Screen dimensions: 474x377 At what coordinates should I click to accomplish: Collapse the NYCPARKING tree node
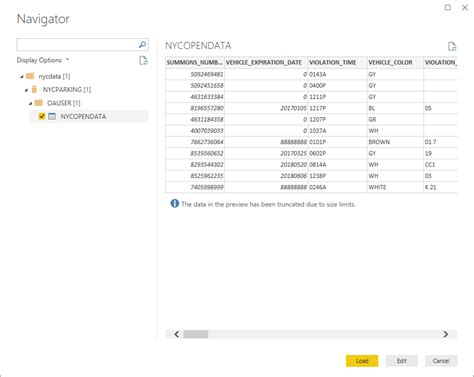point(26,90)
